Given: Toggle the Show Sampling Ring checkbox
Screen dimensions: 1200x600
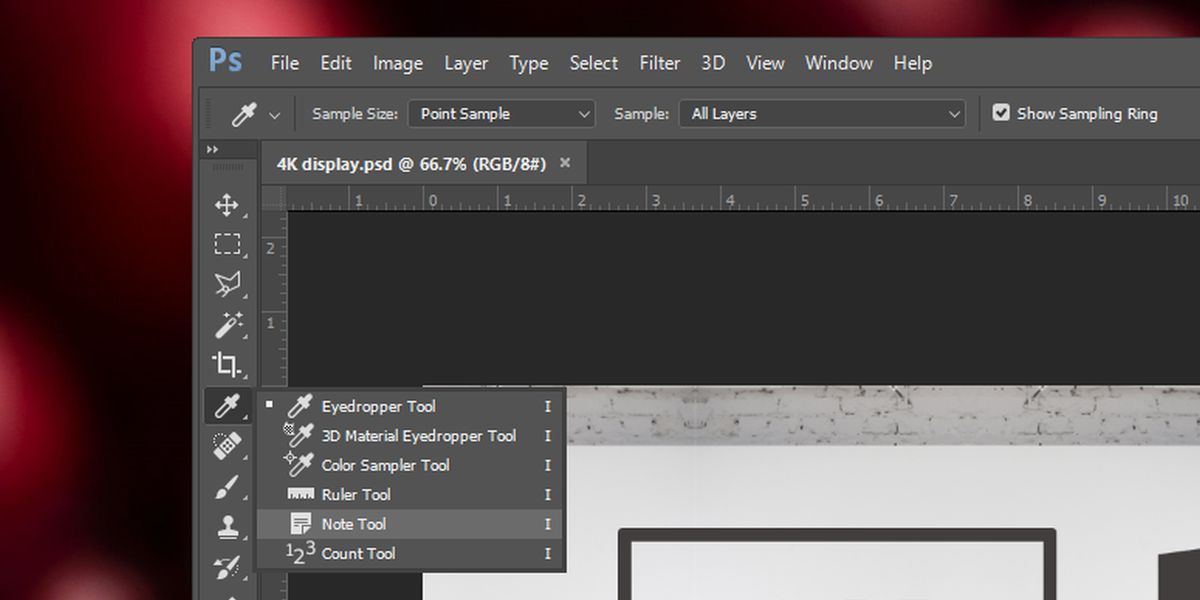Looking at the screenshot, I should (x=1001, y=113).
